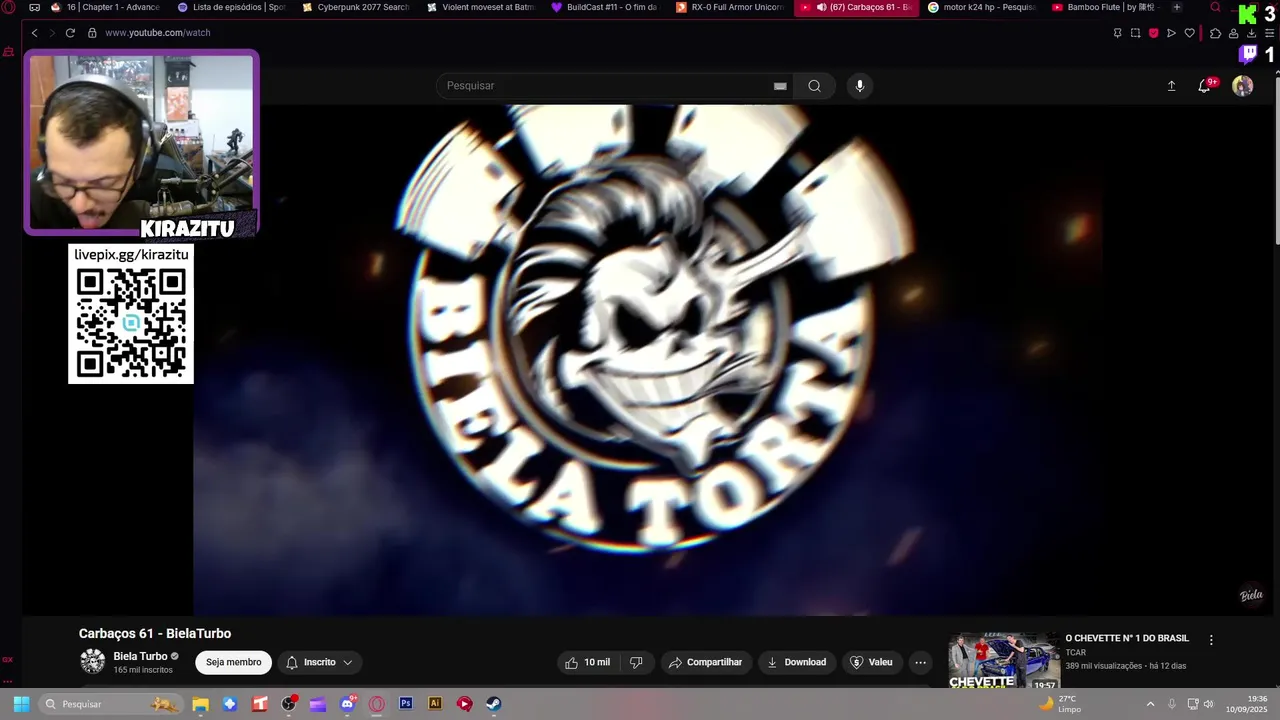Go forward with the browser forward arrow
This screenshot has height=720, width=1280.
click(x=52, y=33)
